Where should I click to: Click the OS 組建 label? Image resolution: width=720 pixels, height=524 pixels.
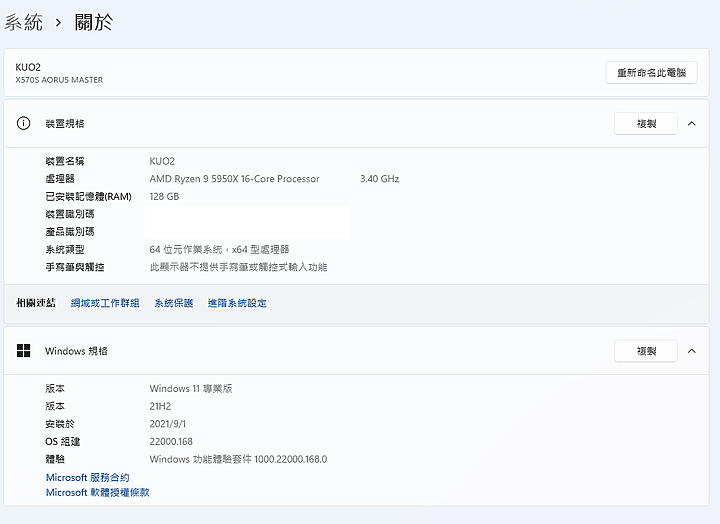tap(62, 441)
